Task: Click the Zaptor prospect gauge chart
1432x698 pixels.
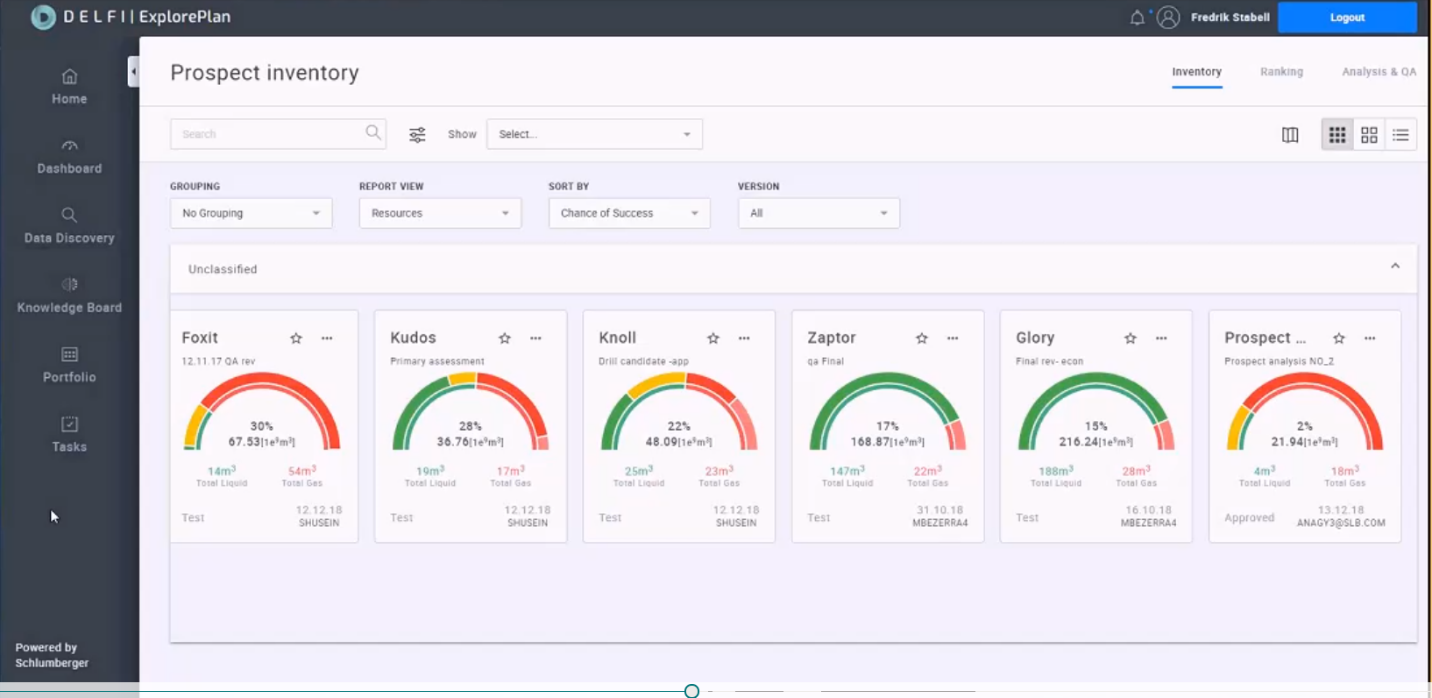Action: 887,412
